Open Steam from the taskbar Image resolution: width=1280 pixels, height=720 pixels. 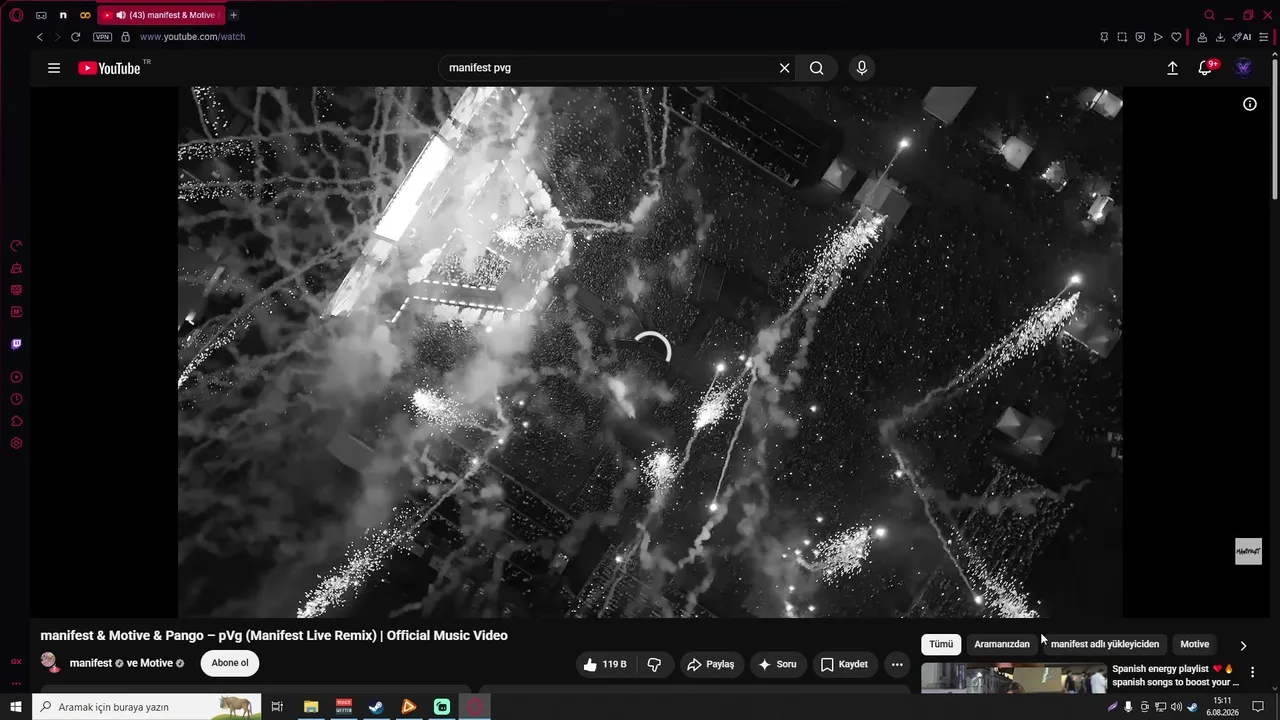coord(376,707)
